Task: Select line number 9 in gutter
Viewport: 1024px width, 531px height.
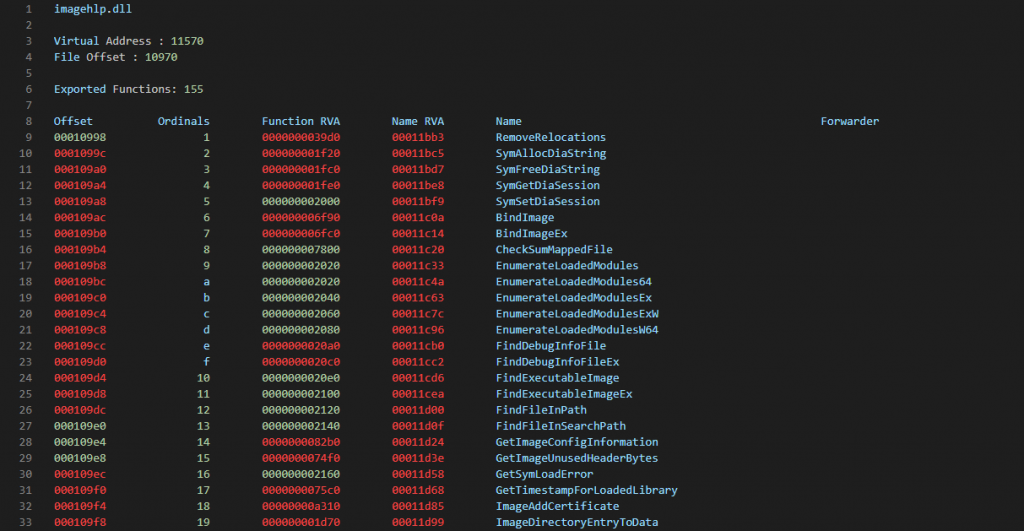Action: click(28, 137)
